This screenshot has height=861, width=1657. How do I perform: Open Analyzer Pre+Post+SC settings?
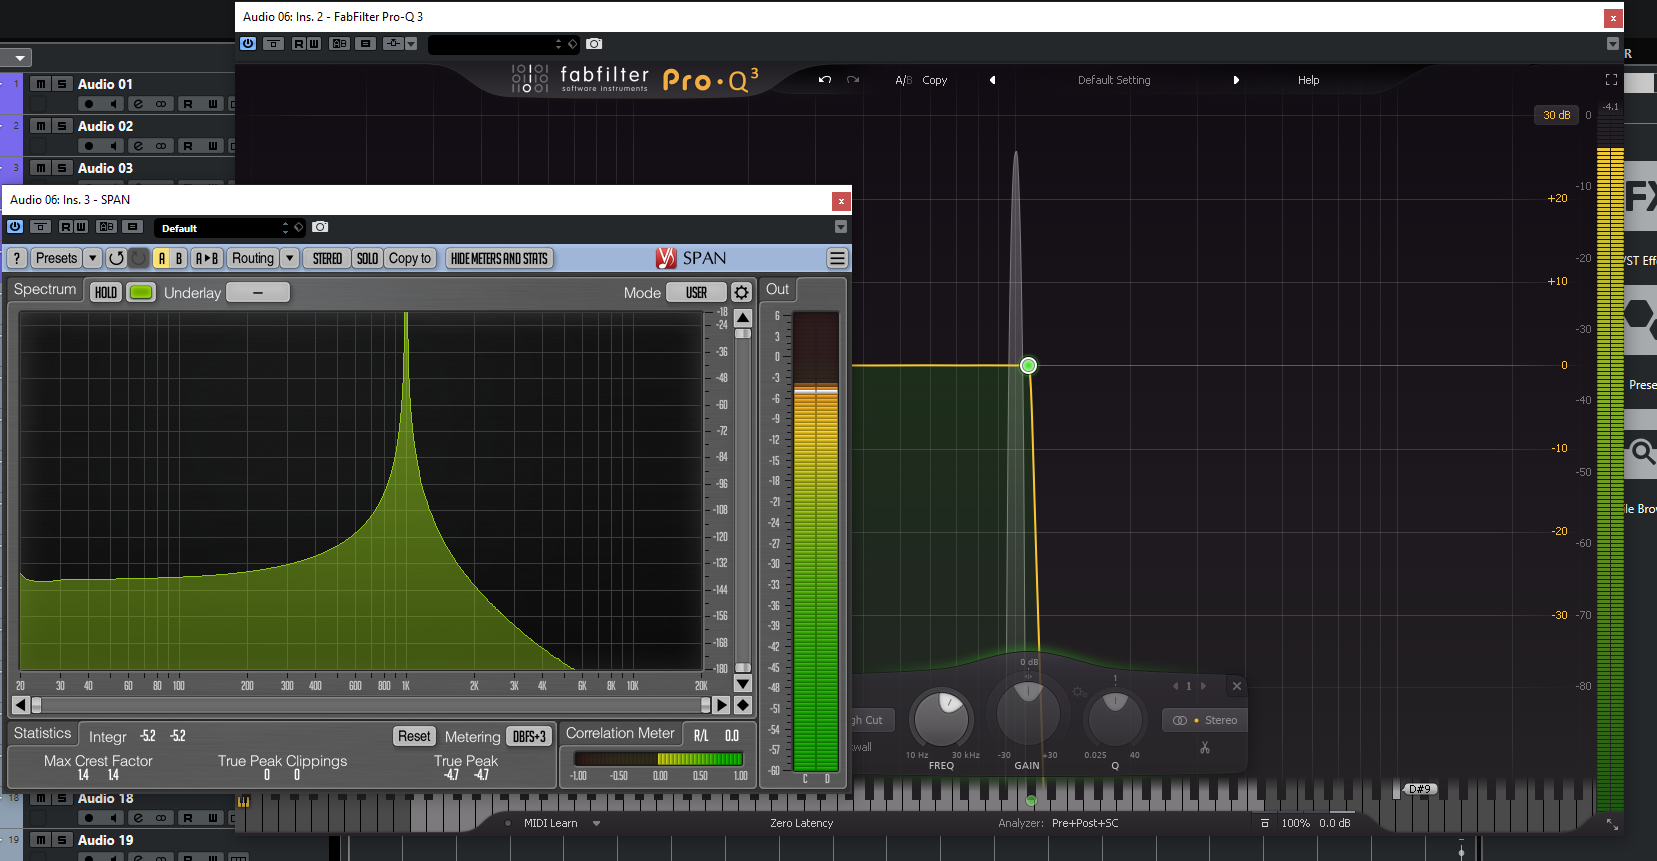pyautogui.click(x=1085, y=823)
